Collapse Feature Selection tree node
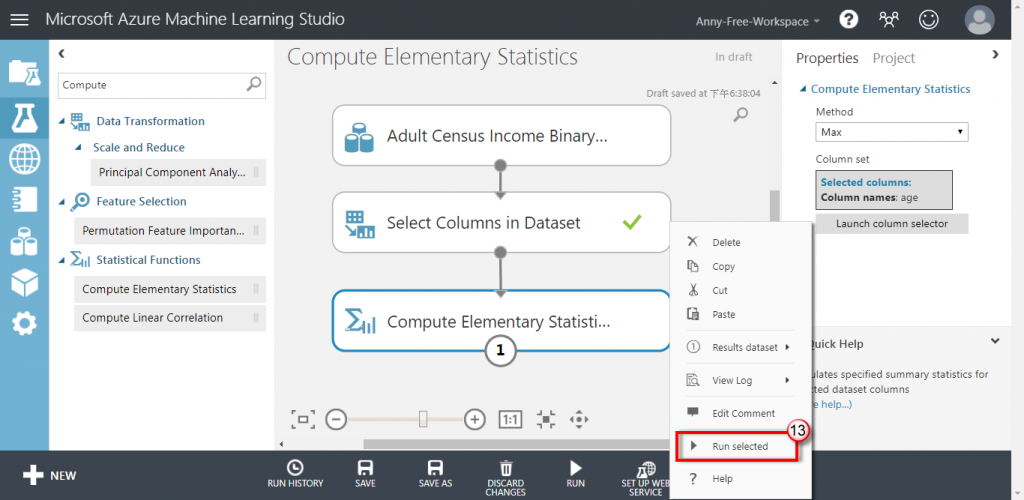Viewport: 1024px width, 500px height. (x=61, y=202)
